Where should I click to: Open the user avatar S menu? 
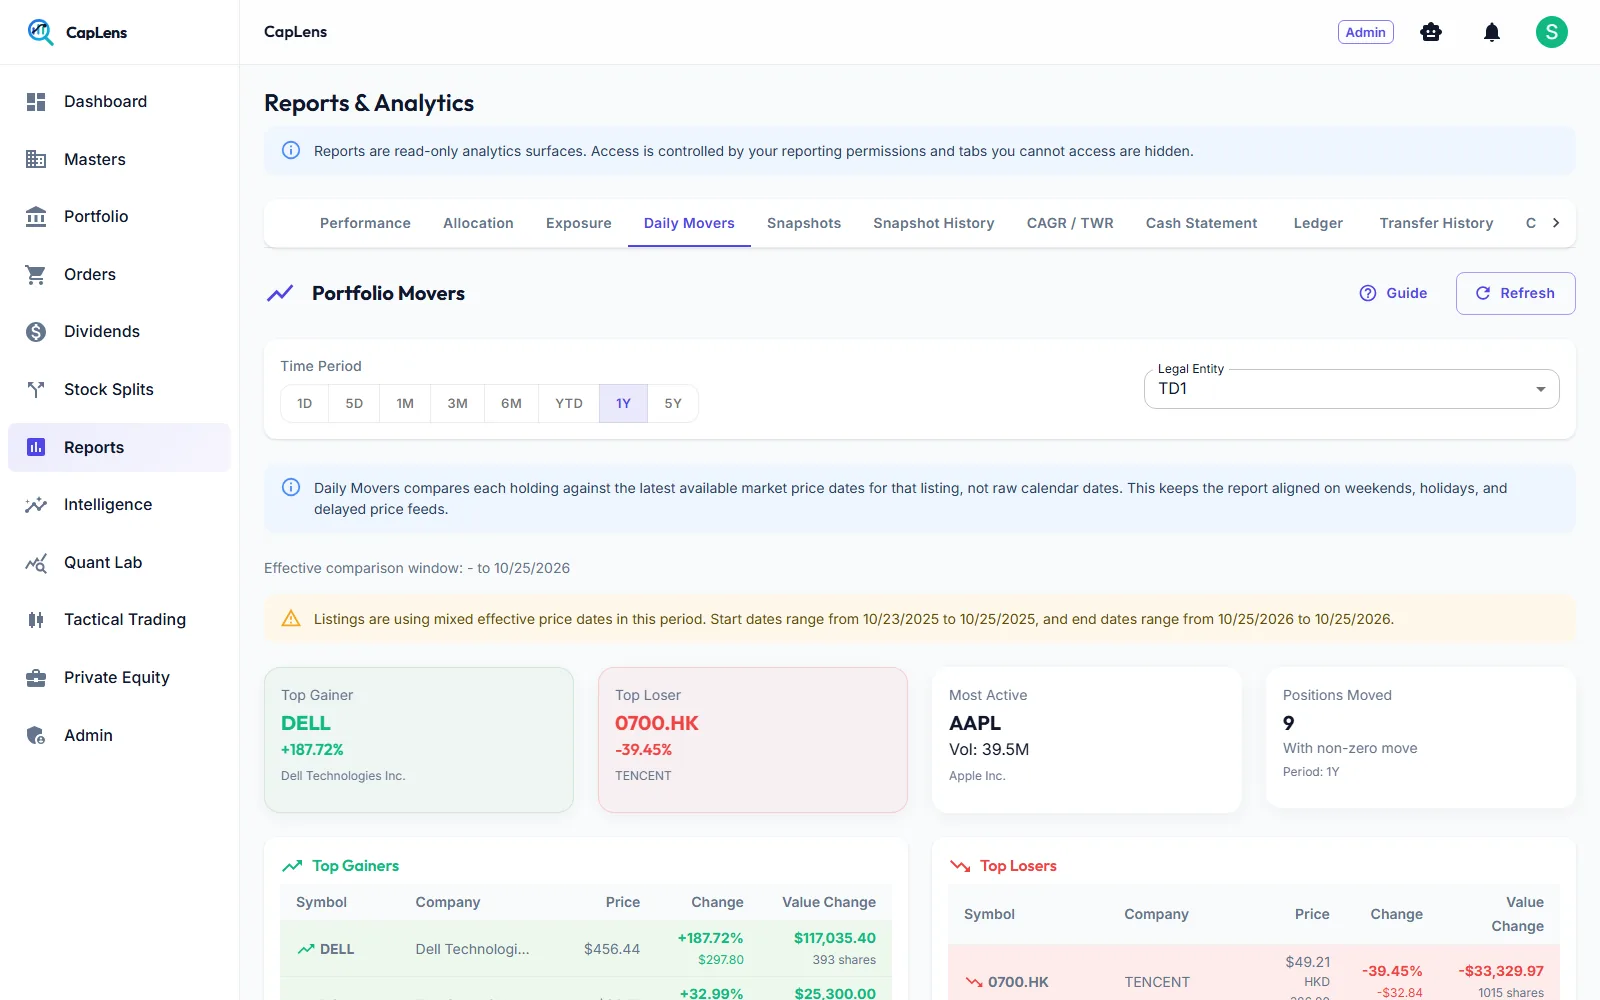click(1552, 32)
